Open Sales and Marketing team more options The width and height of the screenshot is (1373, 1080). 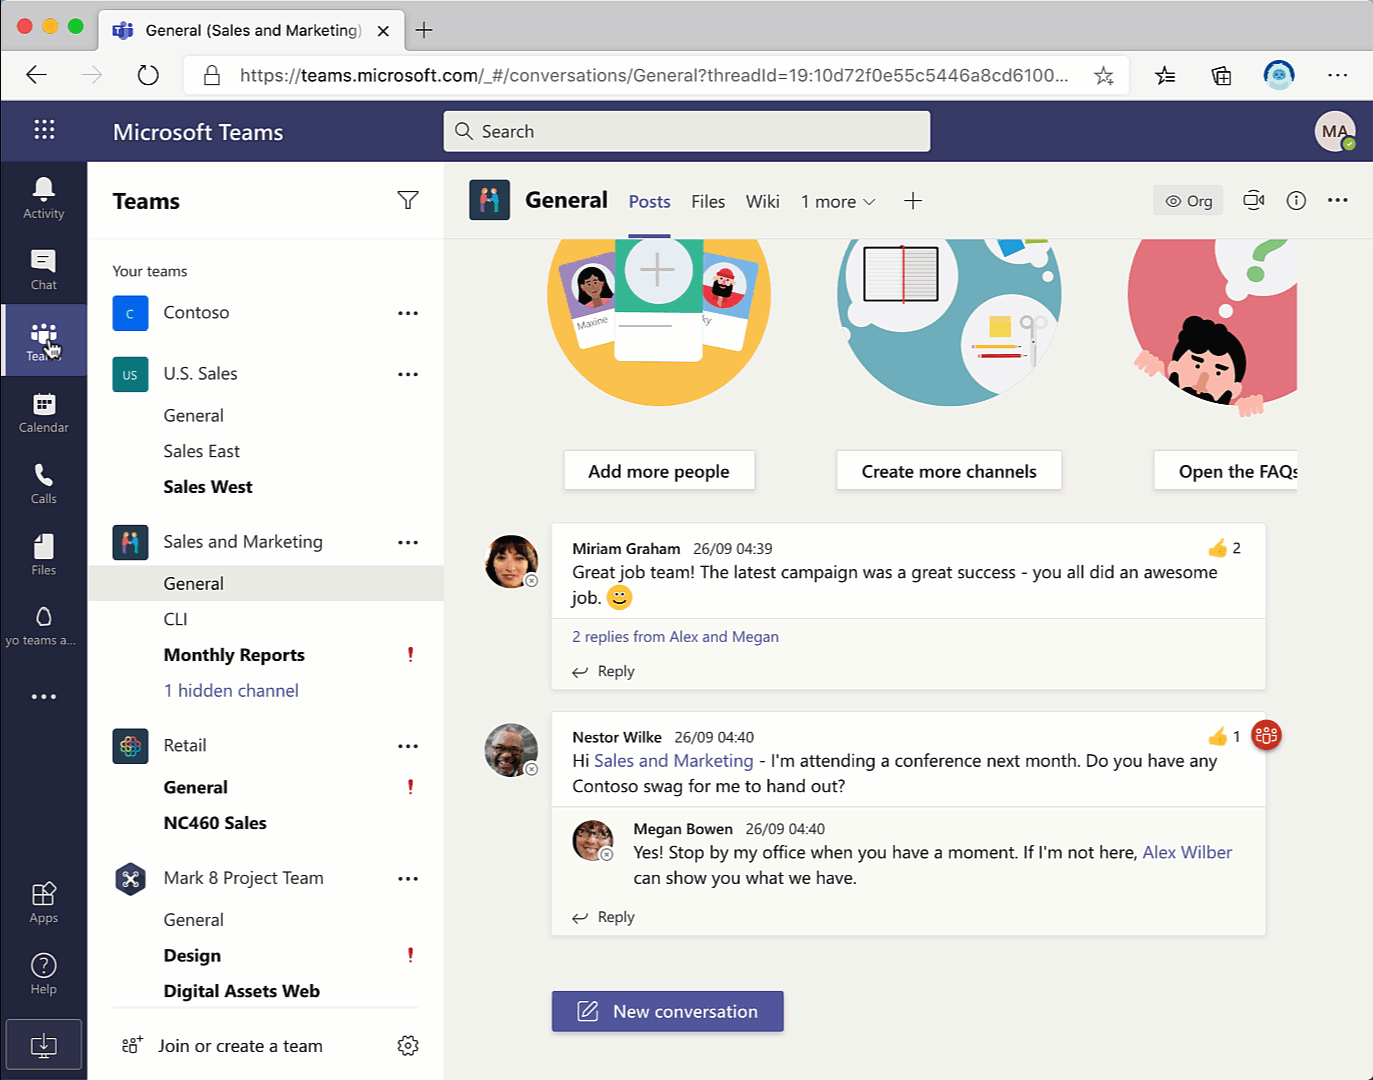408,542
